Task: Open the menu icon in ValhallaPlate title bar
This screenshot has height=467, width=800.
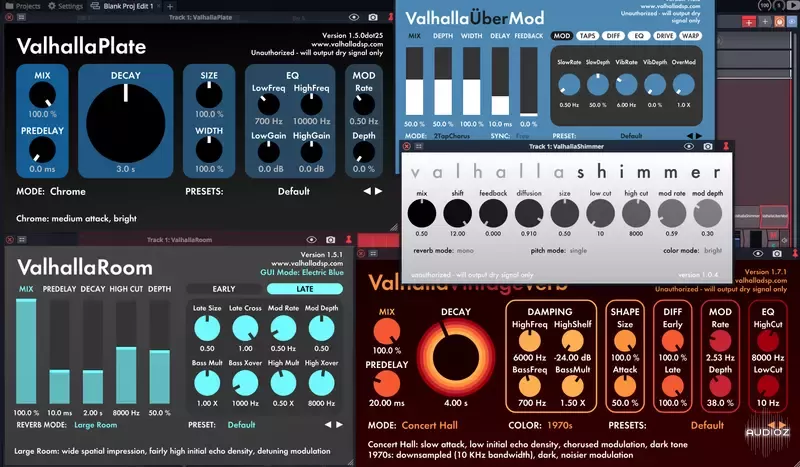Action: tap(21, 17)
